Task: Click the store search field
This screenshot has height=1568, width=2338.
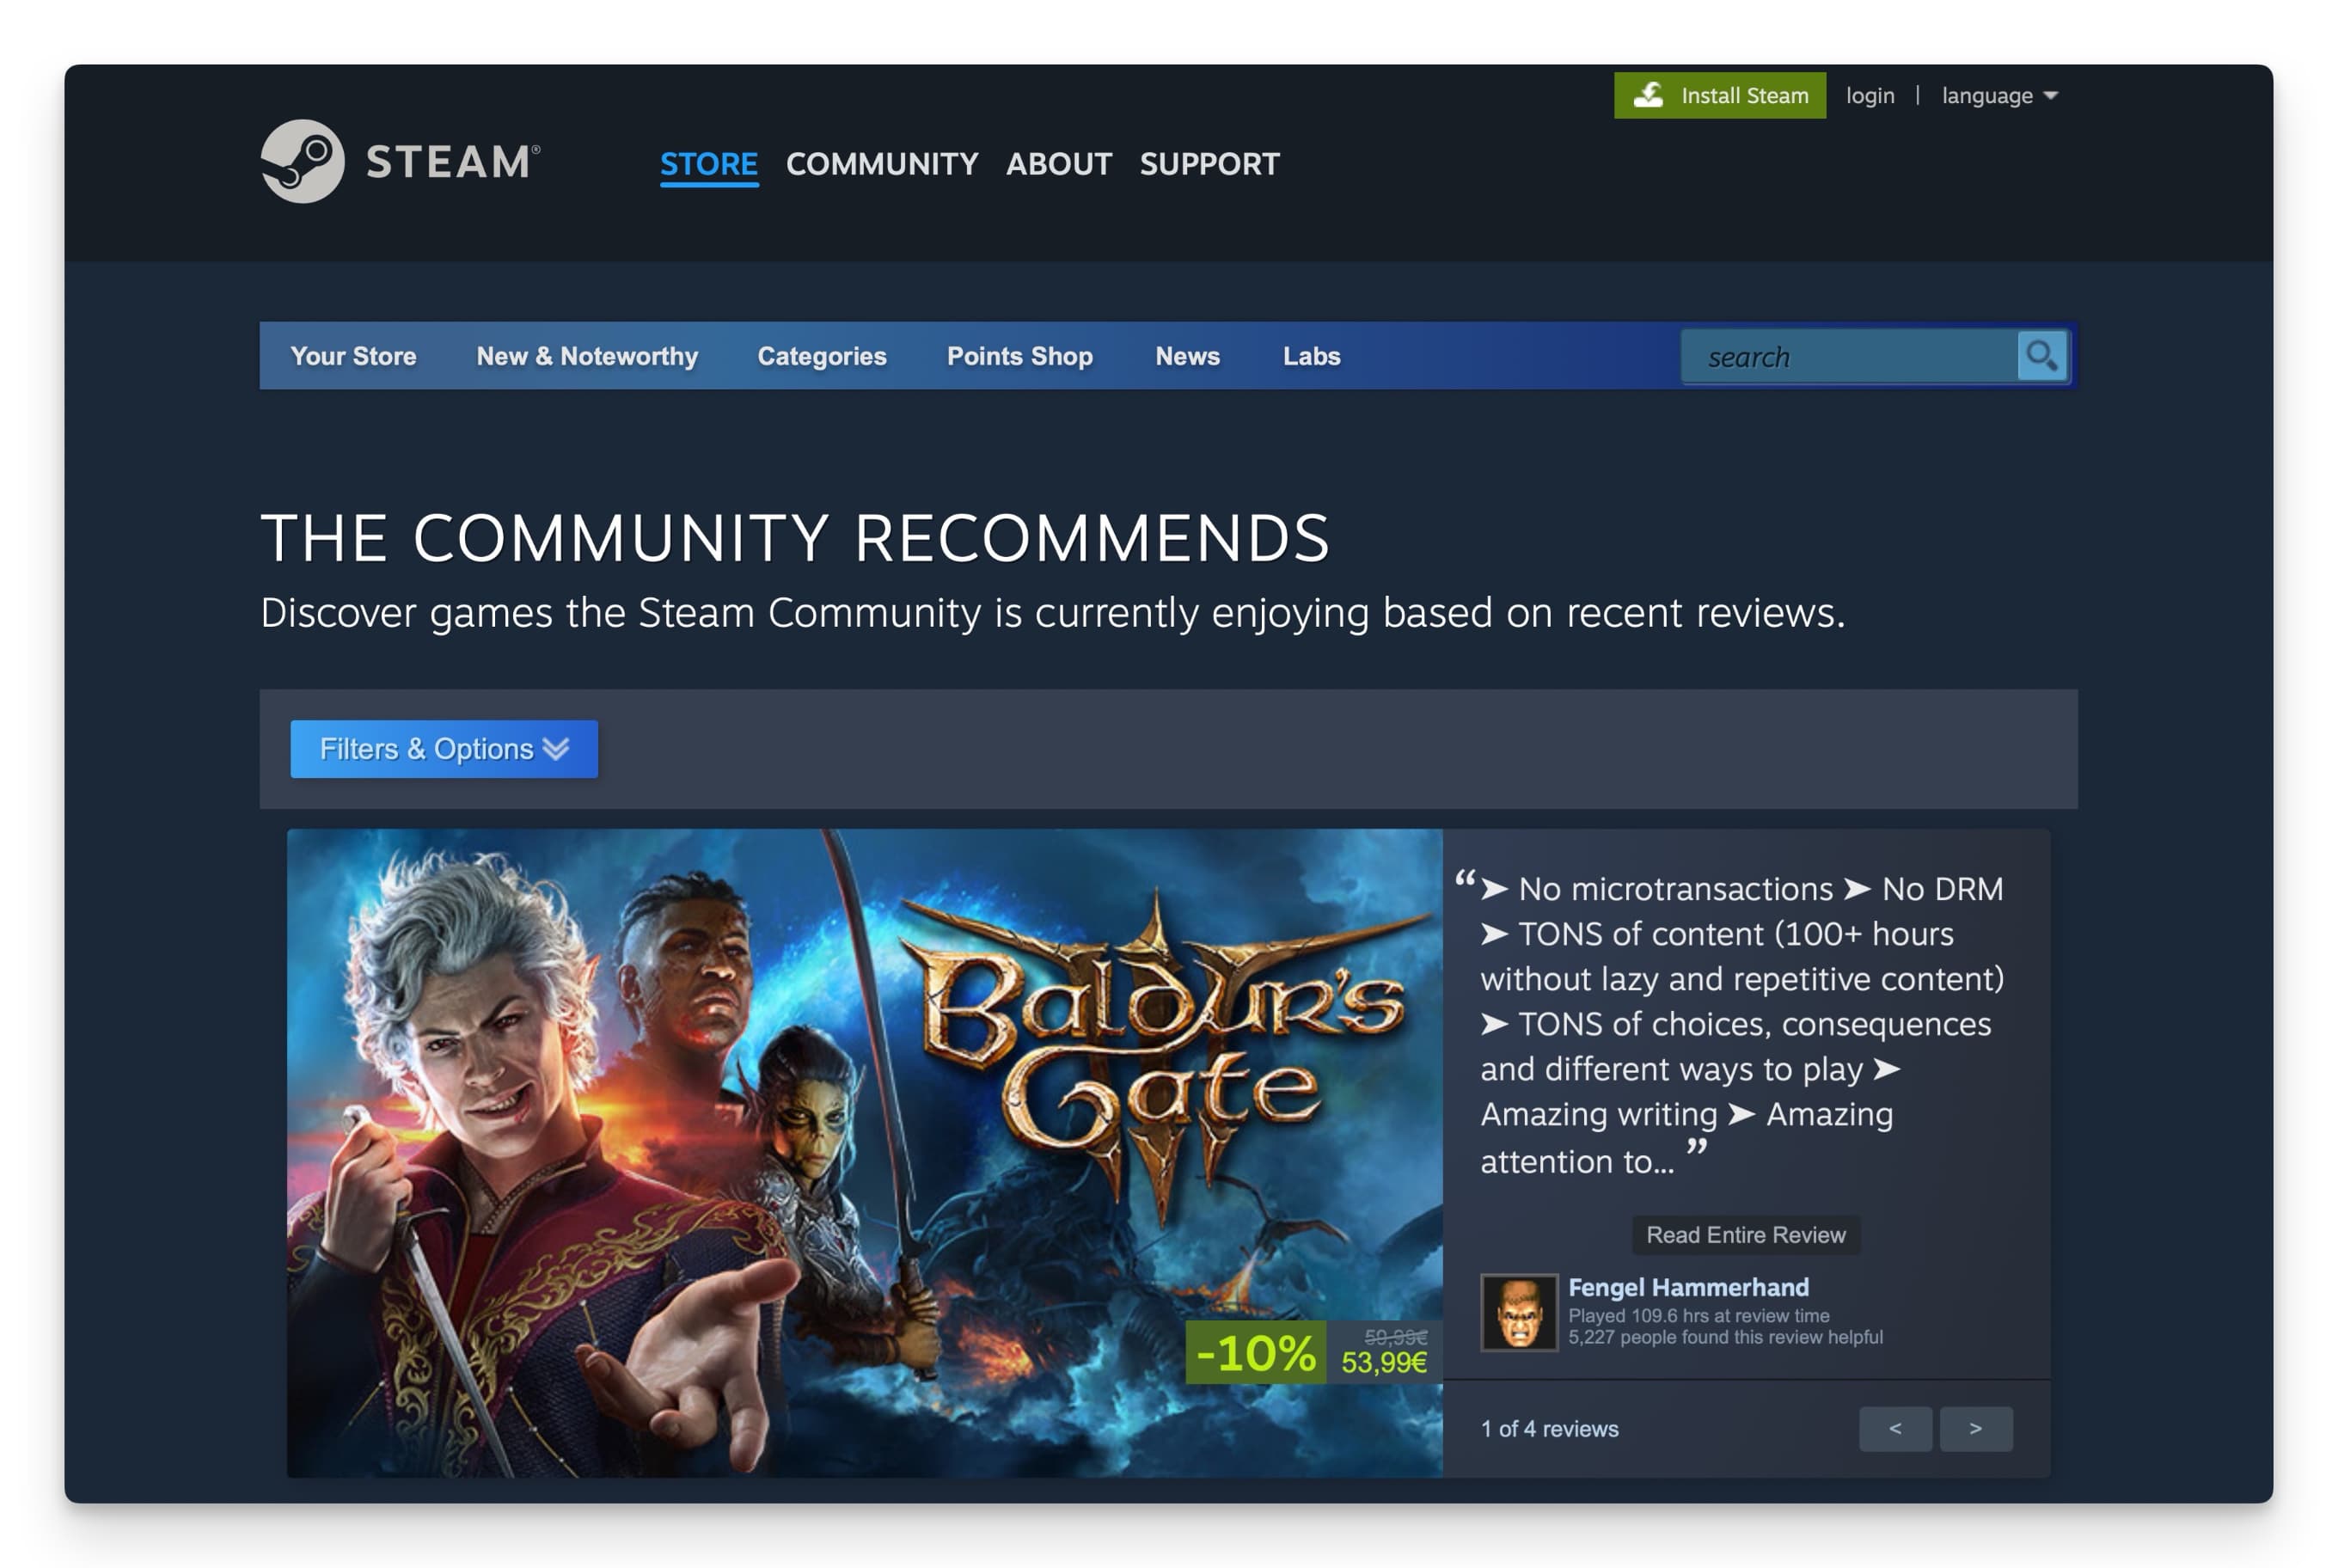Action: pyautogui.click(x=1850, y=356)
